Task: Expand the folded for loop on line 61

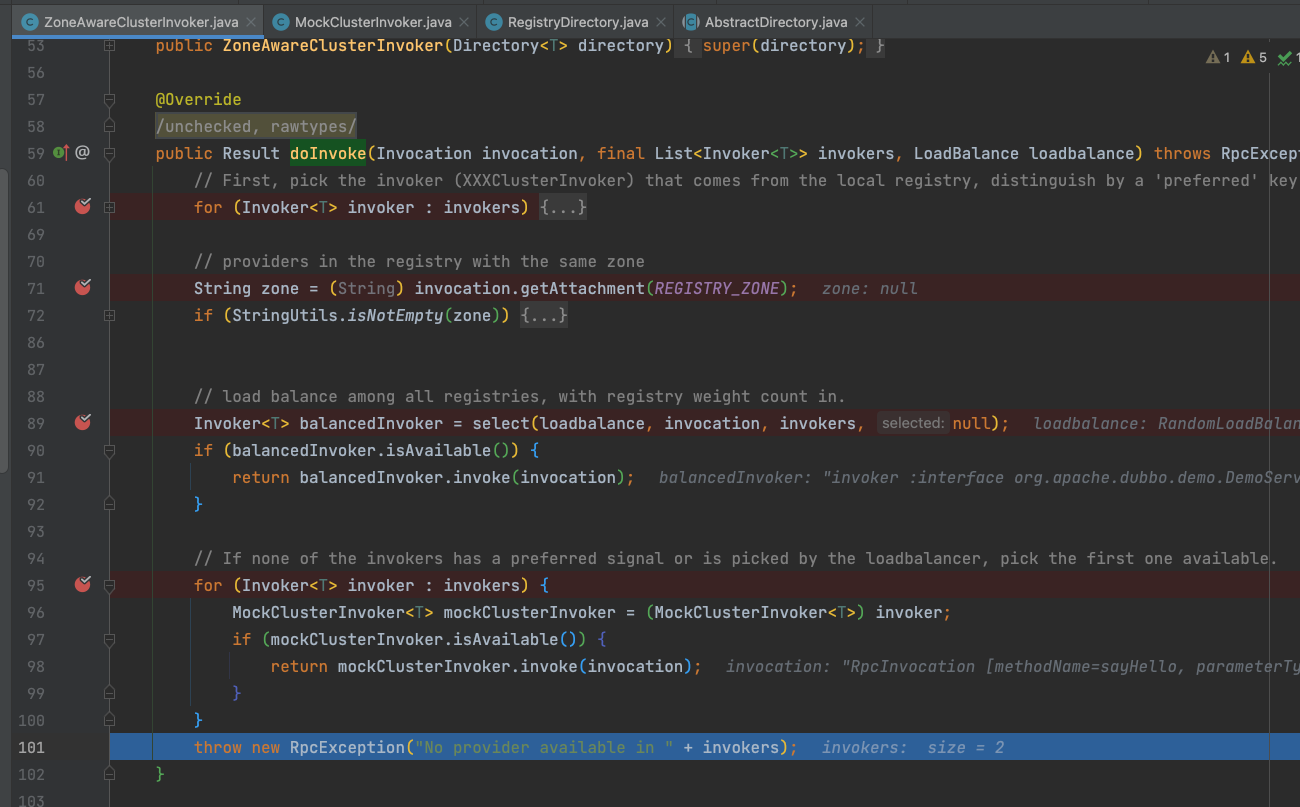Action: [110, 208]
